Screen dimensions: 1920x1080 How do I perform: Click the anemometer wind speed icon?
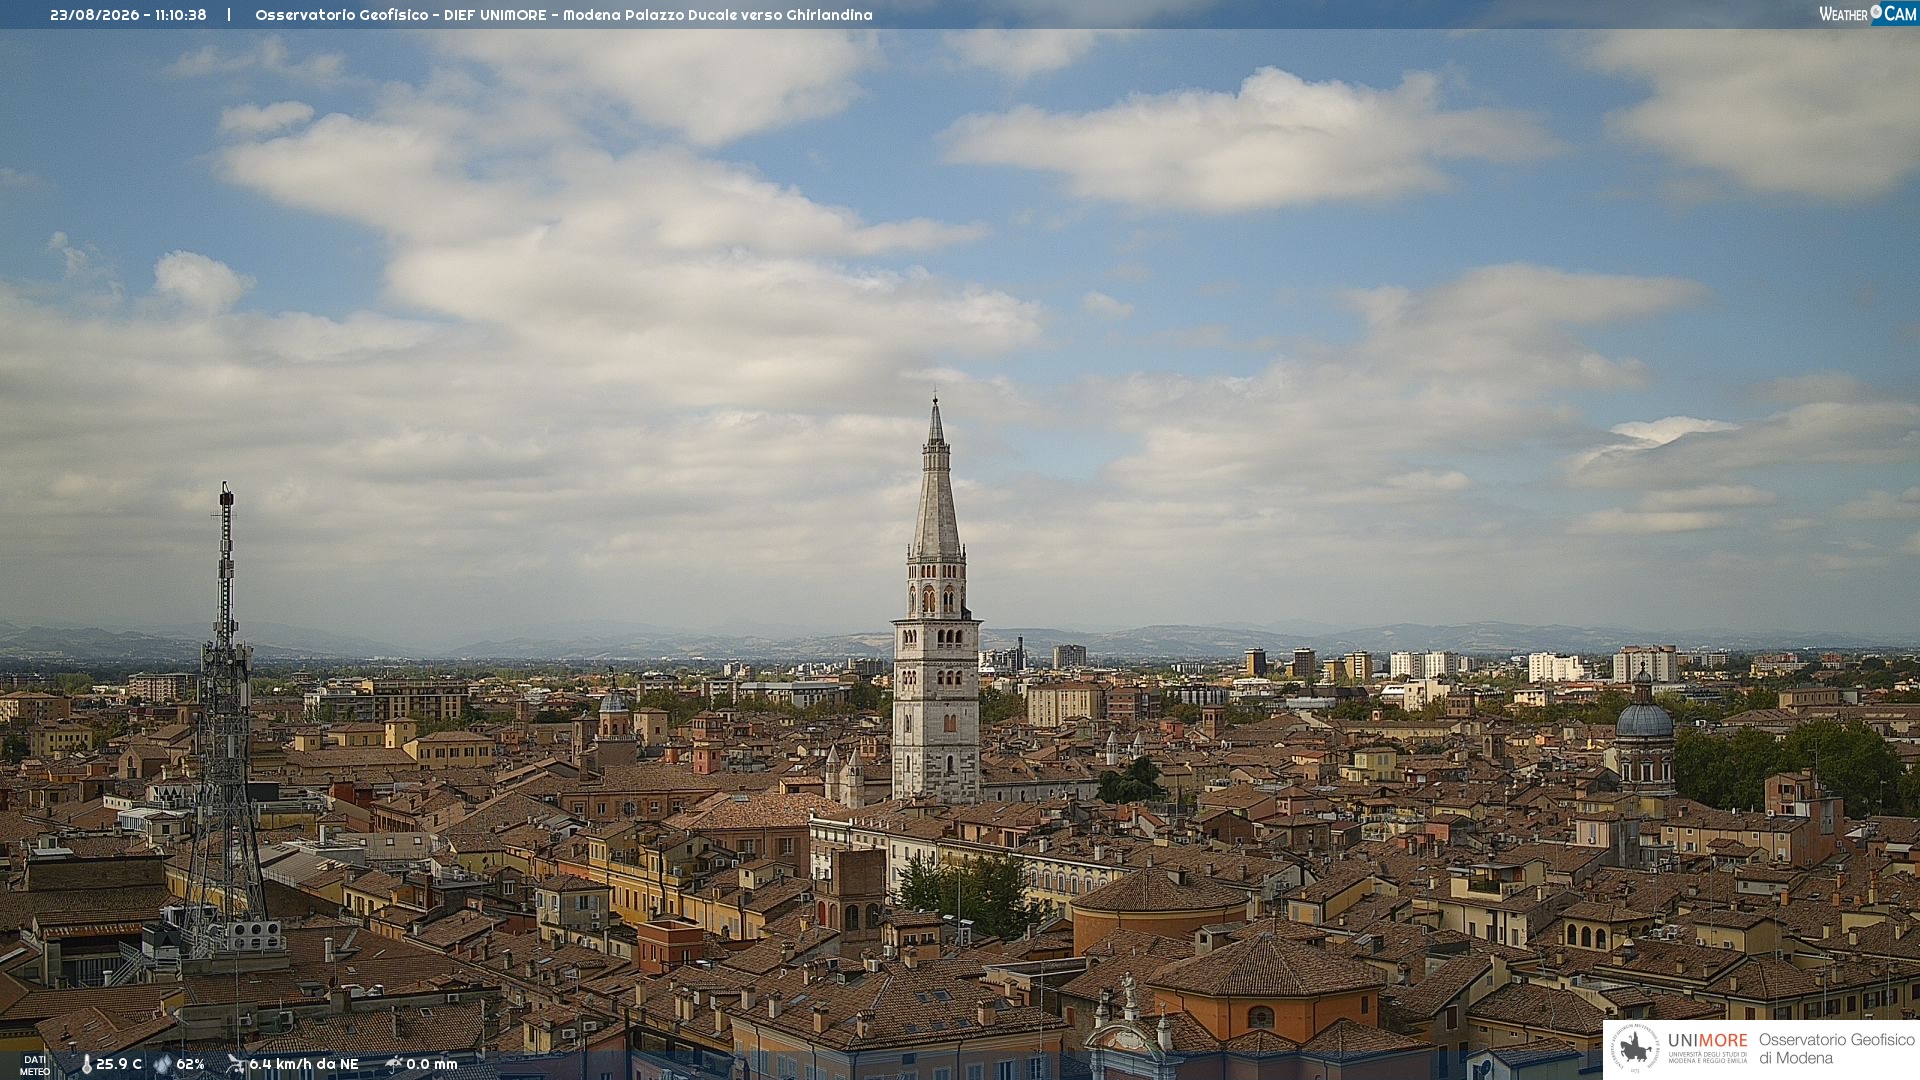tap(236, 1064)
